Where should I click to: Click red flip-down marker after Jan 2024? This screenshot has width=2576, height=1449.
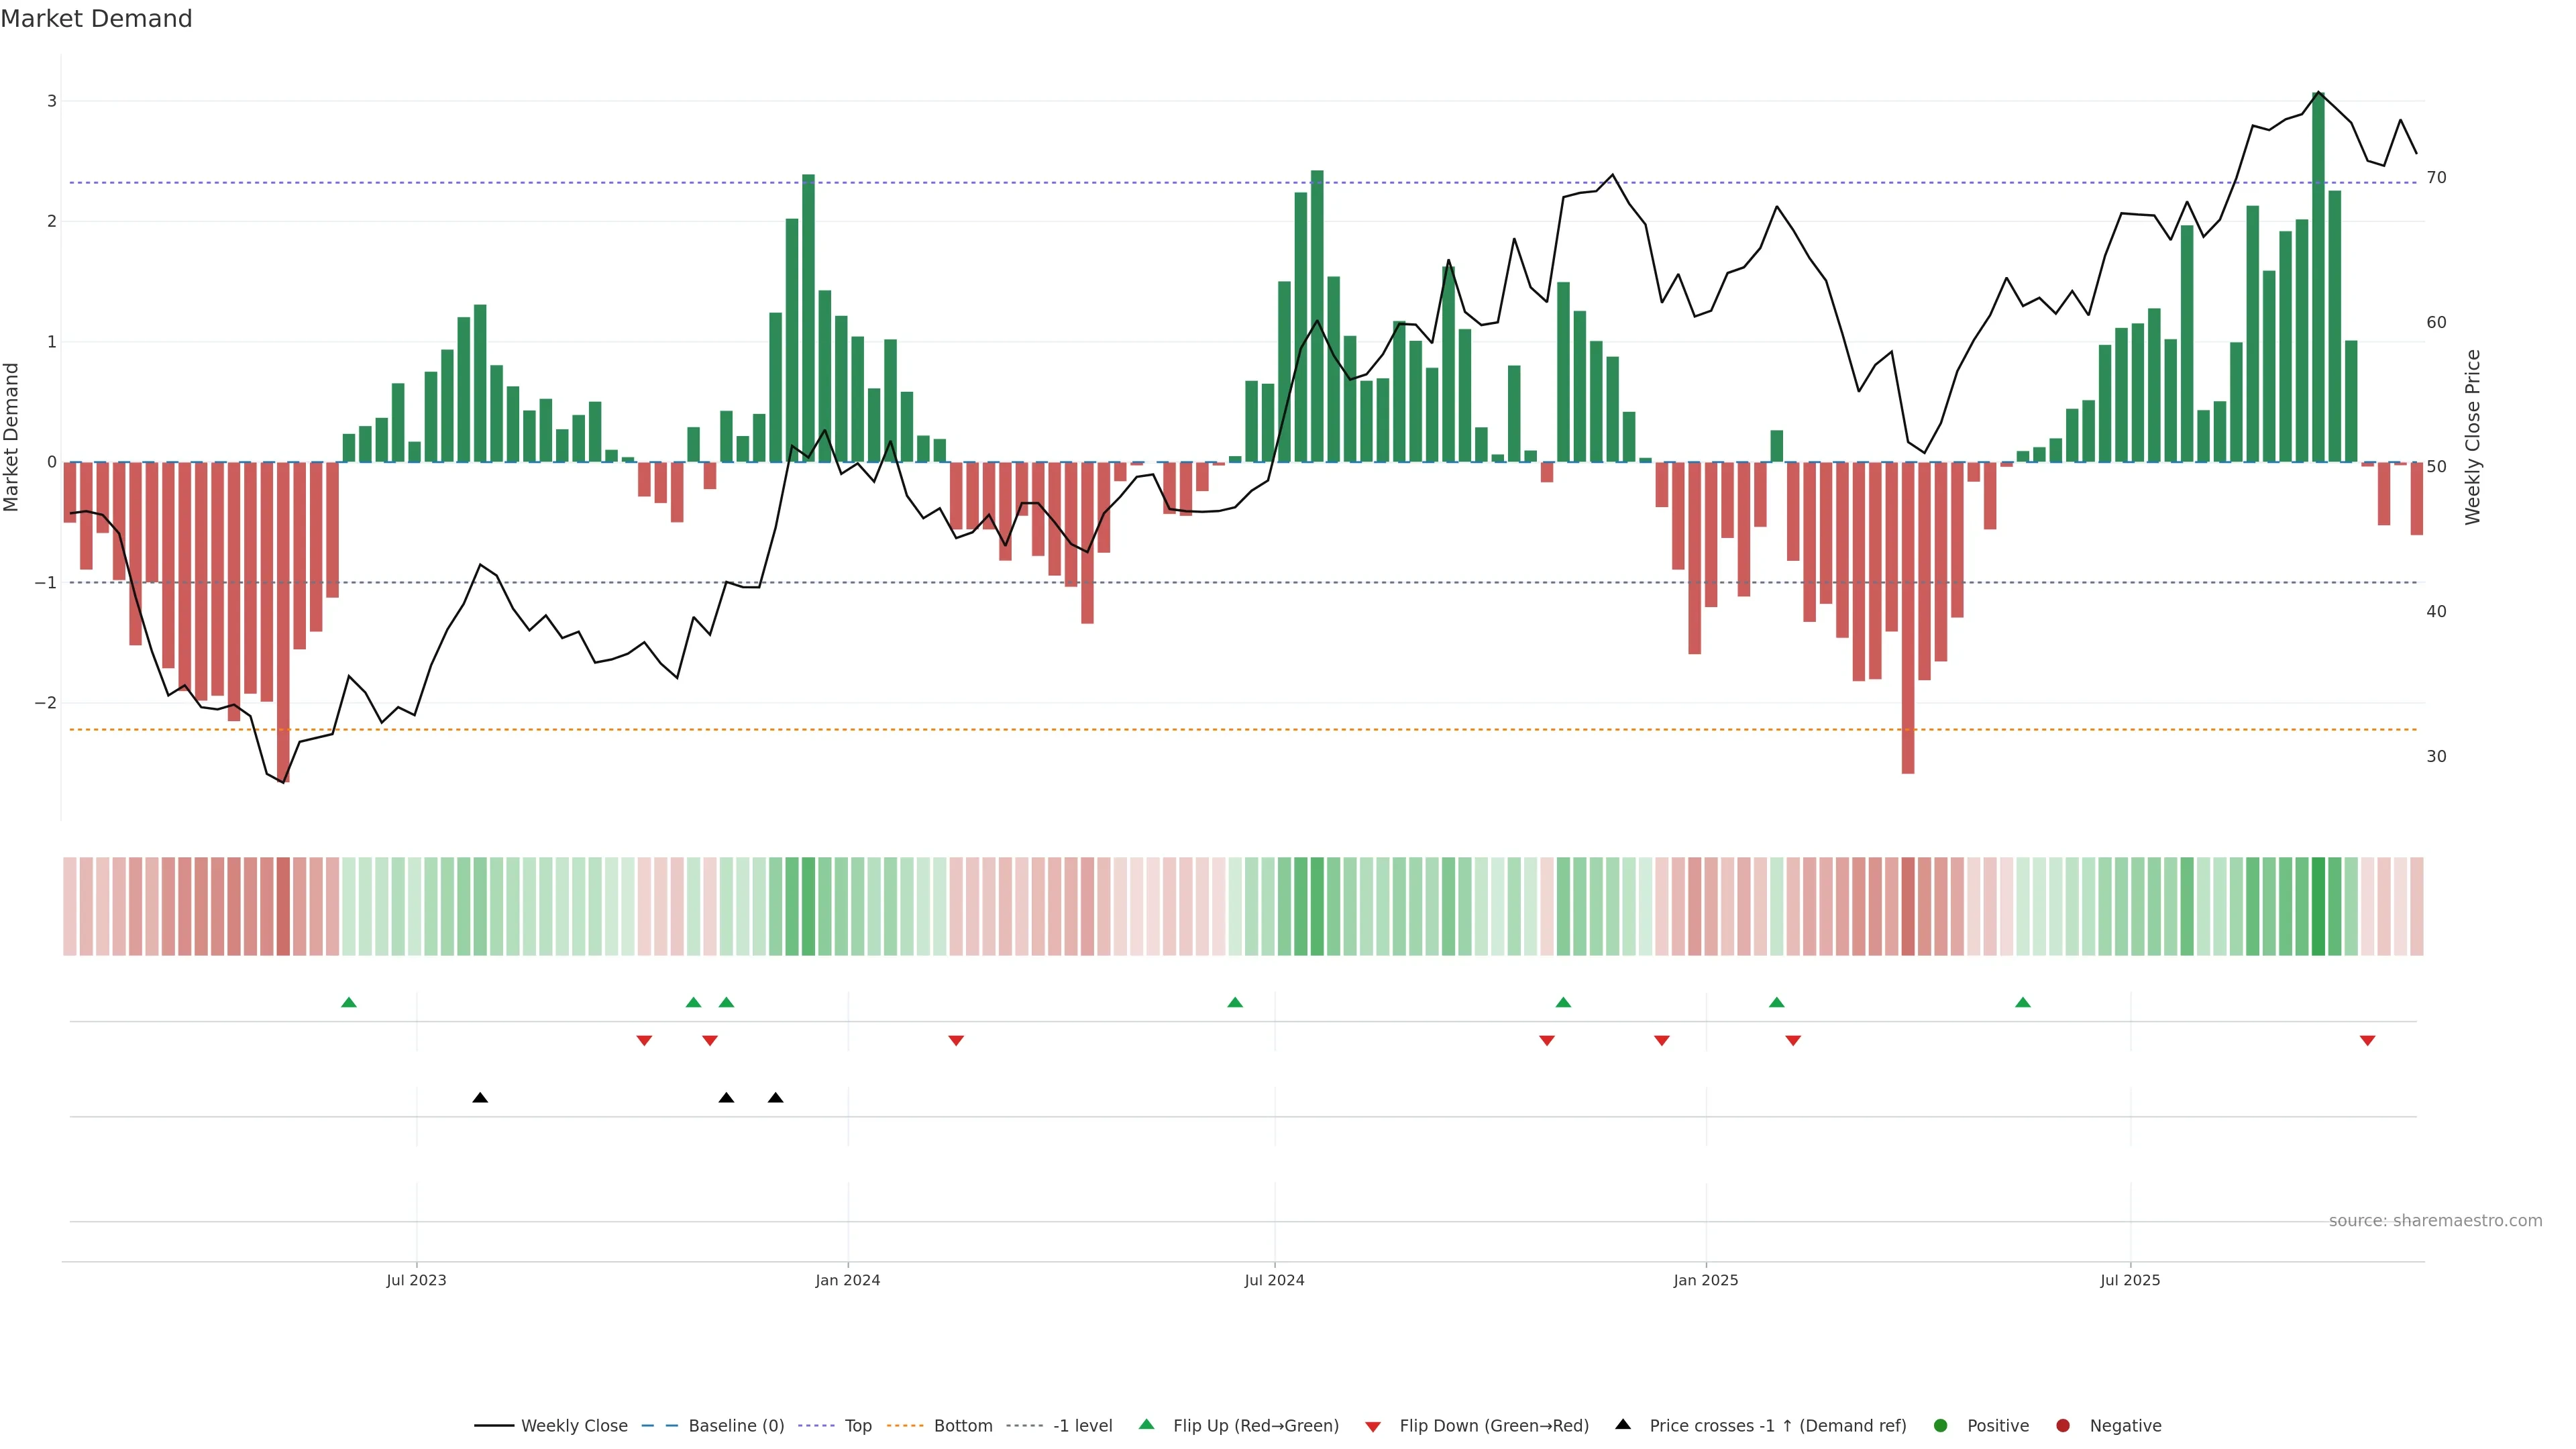[956, 1041]
